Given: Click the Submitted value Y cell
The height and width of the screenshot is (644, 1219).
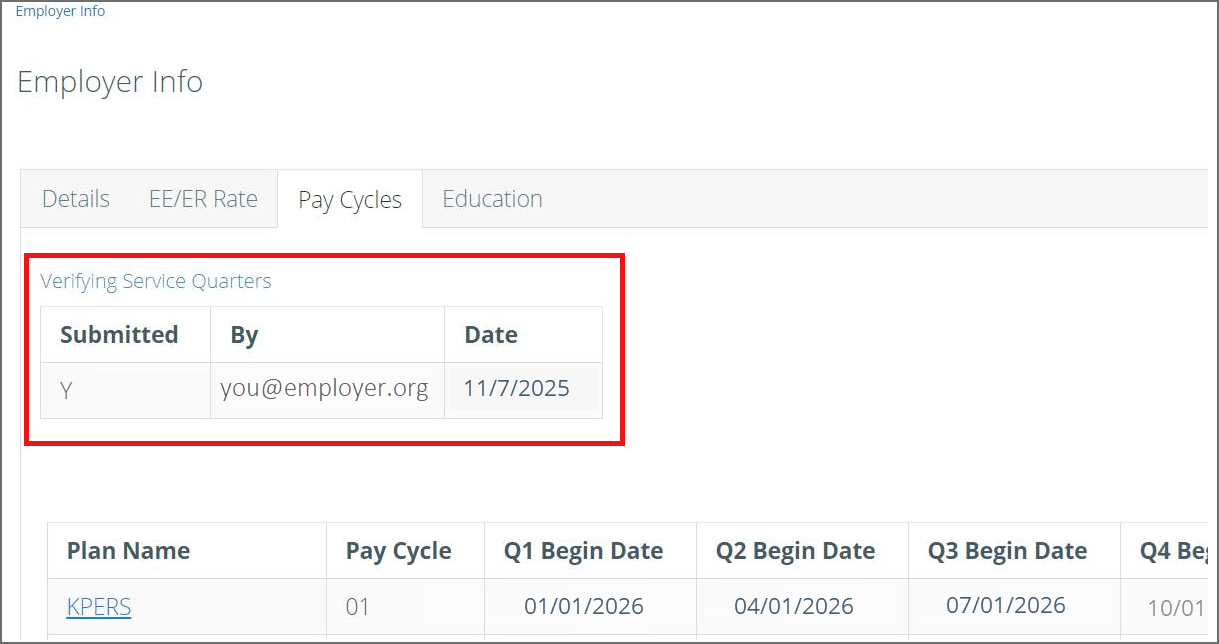Looking at the screenshot, I should coord(66,390).
